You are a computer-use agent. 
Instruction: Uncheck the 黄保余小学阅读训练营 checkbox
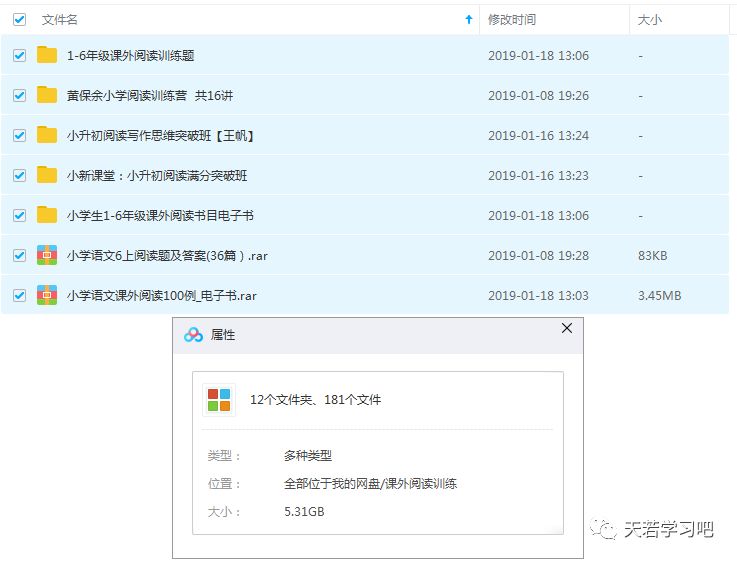click(19, 95)
